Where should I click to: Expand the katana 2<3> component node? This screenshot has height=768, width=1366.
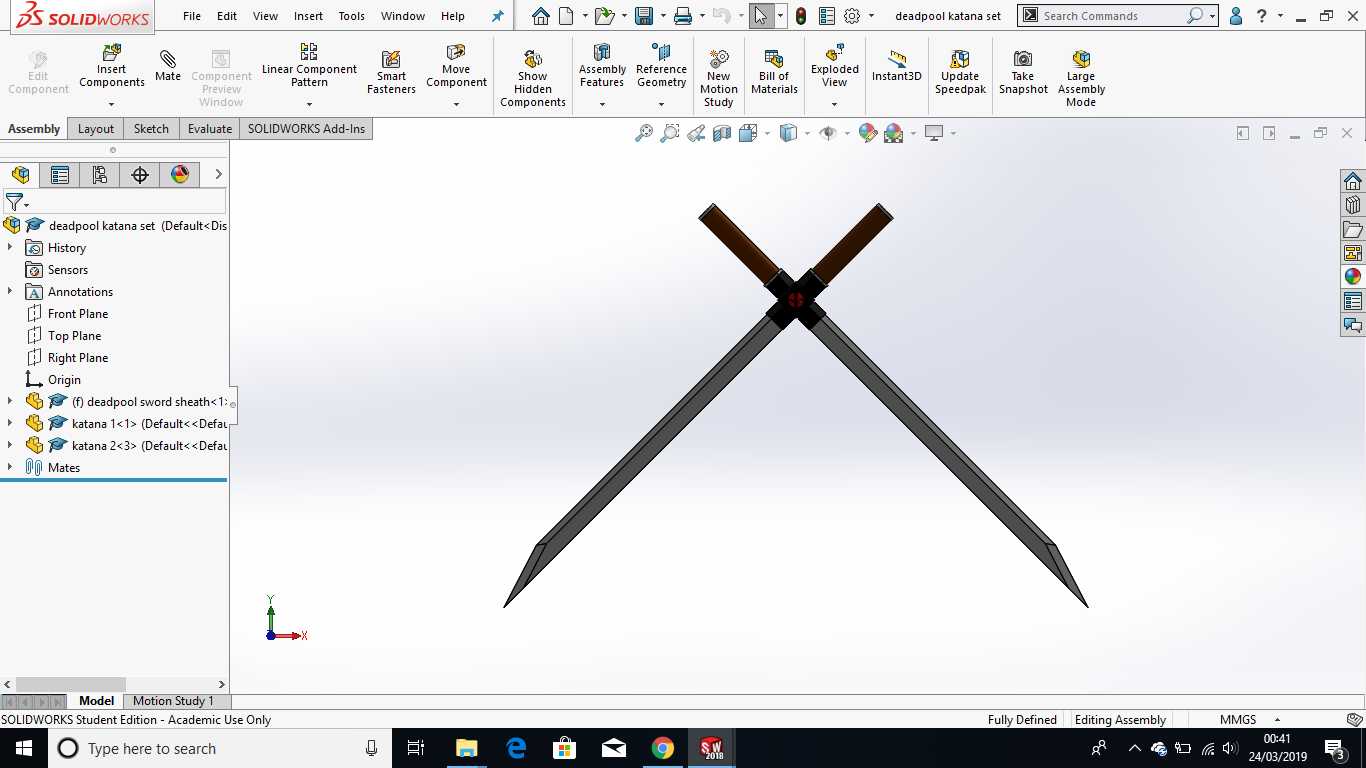10,445
